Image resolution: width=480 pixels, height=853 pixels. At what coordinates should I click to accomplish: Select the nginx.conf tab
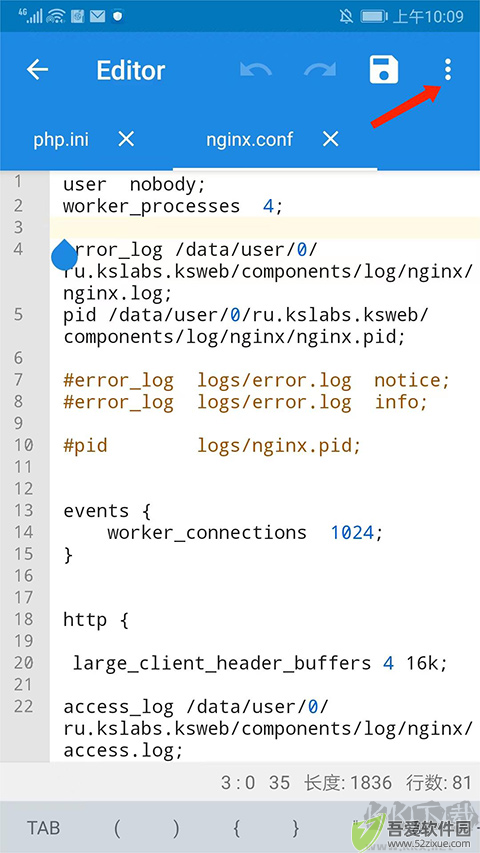249,140
